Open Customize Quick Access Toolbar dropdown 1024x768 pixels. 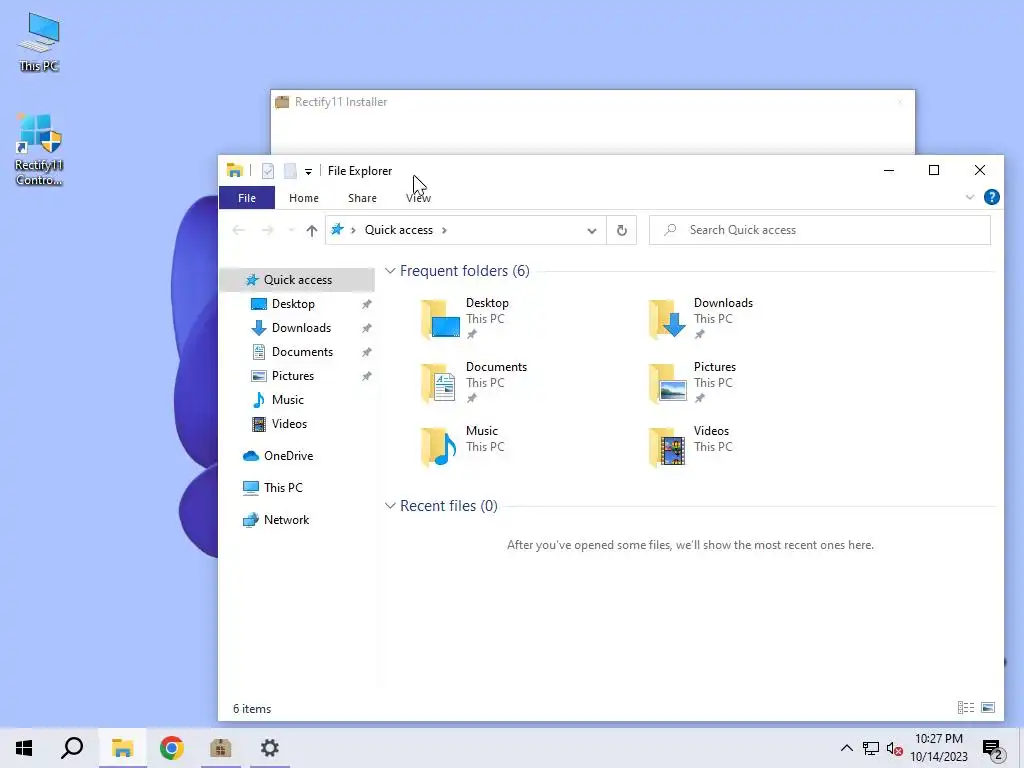point(308,172)
